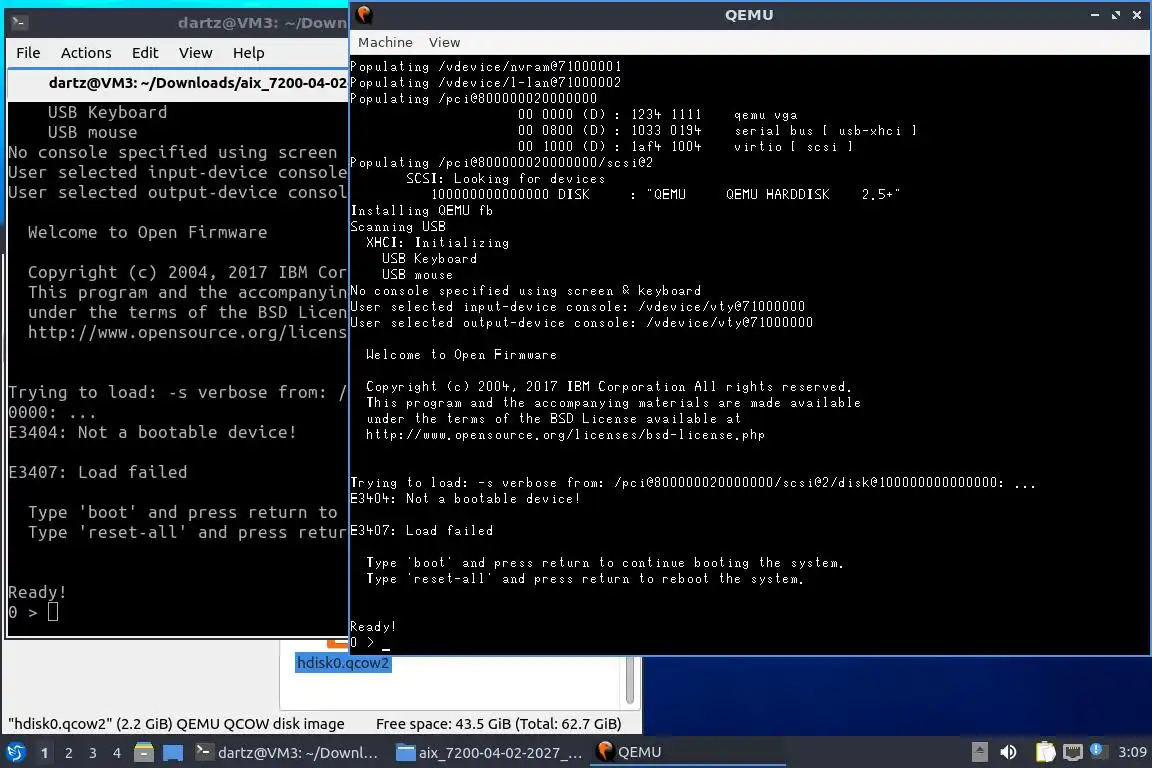Screen dimensions: 1152x768
Task: Minimize the QEMU window
Action: pos(1095,15)
